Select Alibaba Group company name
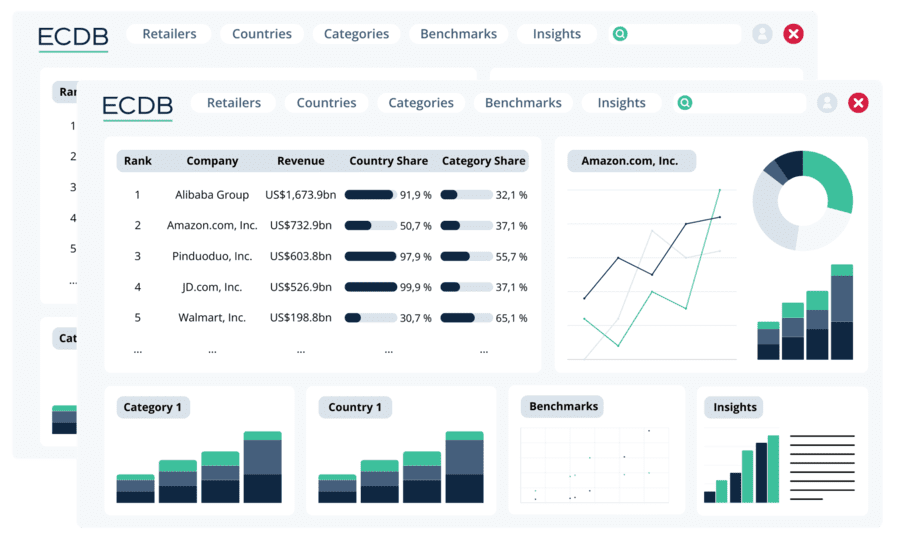Viewport: 900px width, 539px height. [212, 195]
